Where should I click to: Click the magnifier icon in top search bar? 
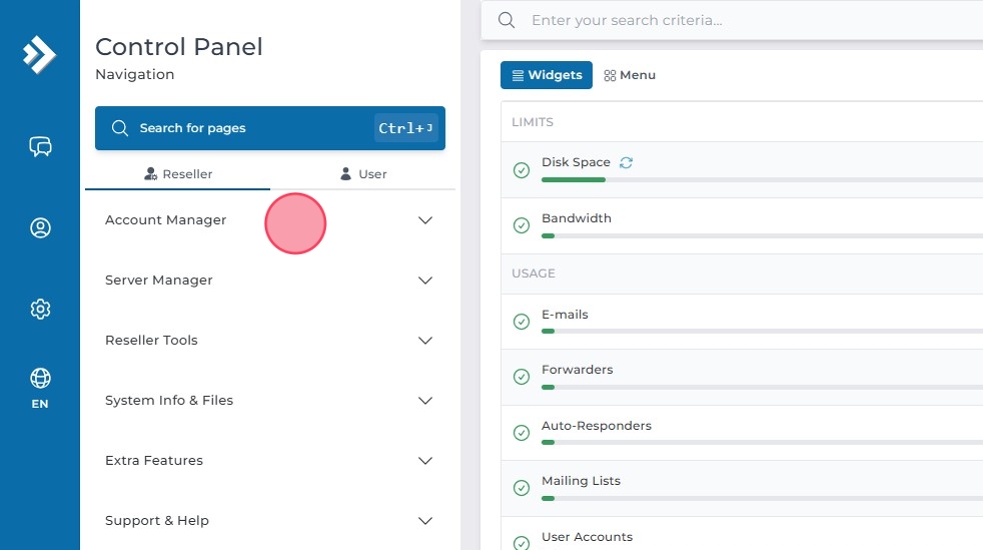click(507, 20)
